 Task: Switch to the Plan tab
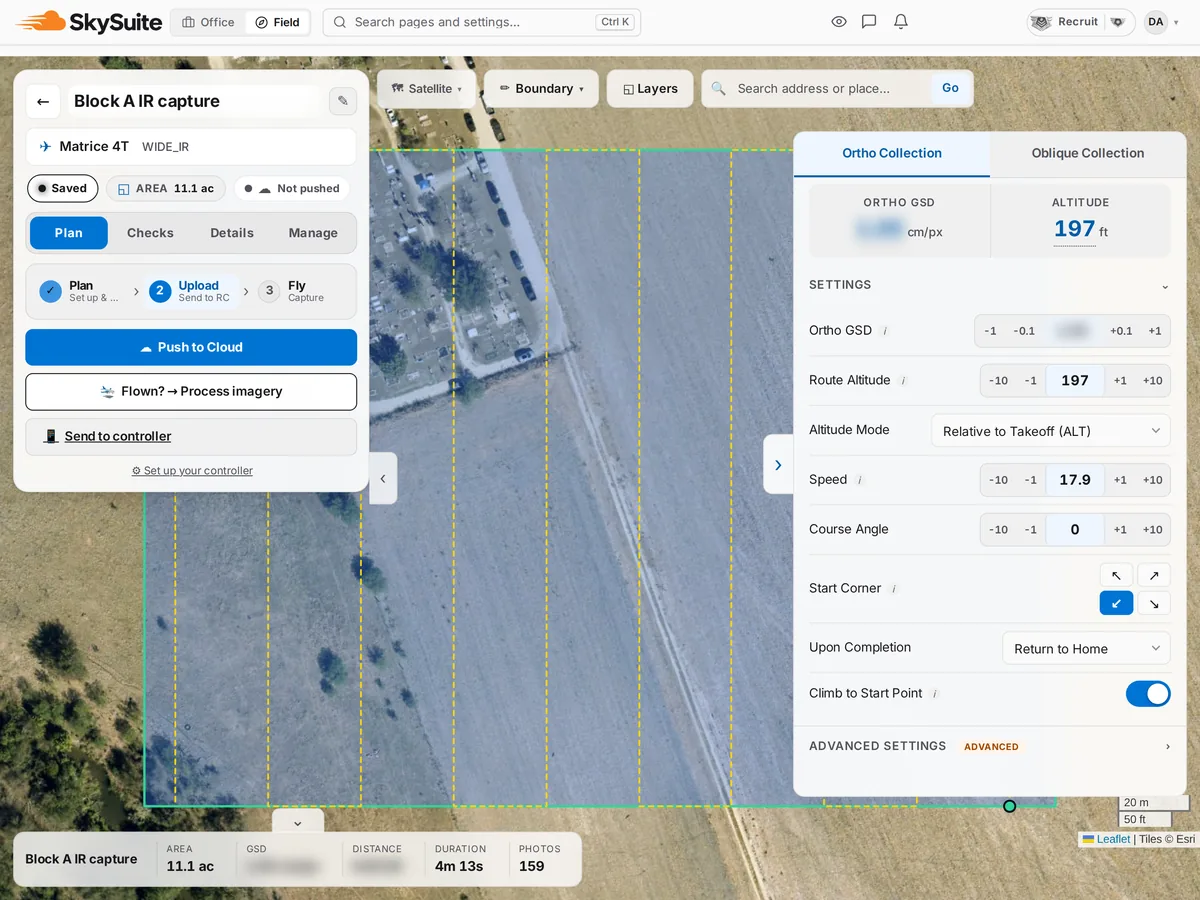pyautogui.click(x=69, y=233)
